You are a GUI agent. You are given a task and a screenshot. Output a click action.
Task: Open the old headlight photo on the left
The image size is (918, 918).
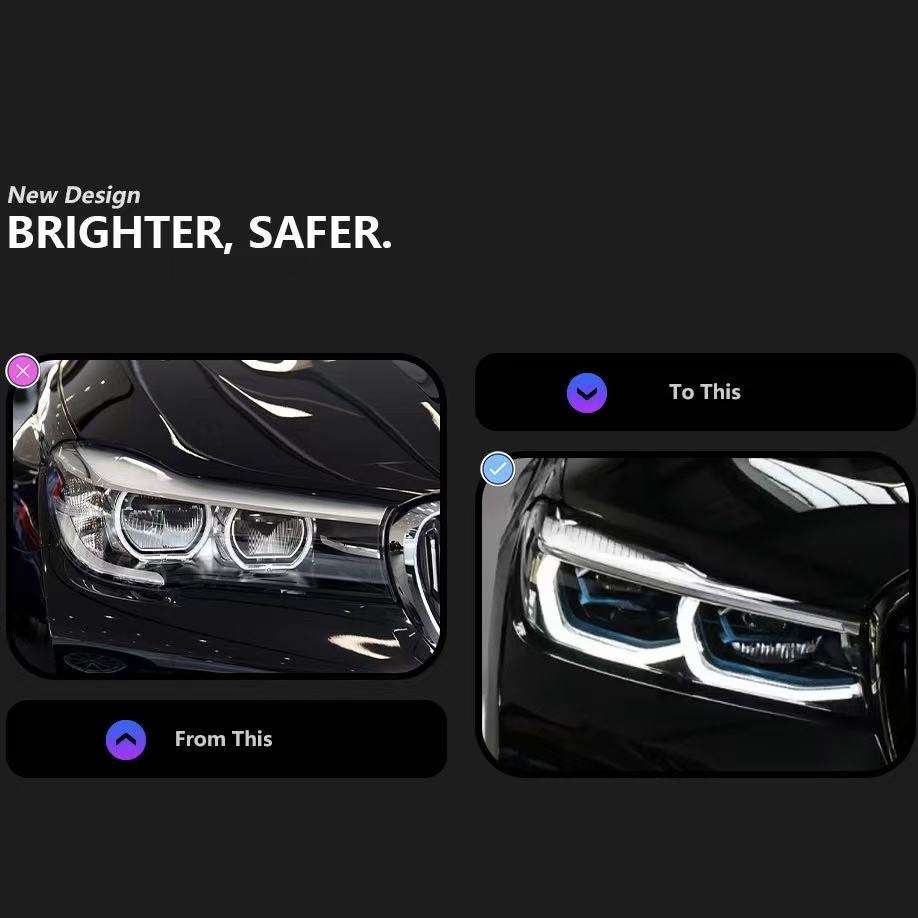click(x=226, y=515)
